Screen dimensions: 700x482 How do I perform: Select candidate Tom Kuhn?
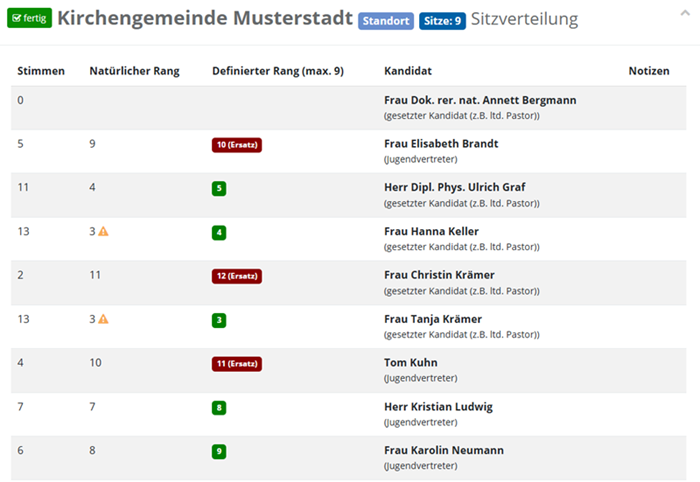click(411, 362)
